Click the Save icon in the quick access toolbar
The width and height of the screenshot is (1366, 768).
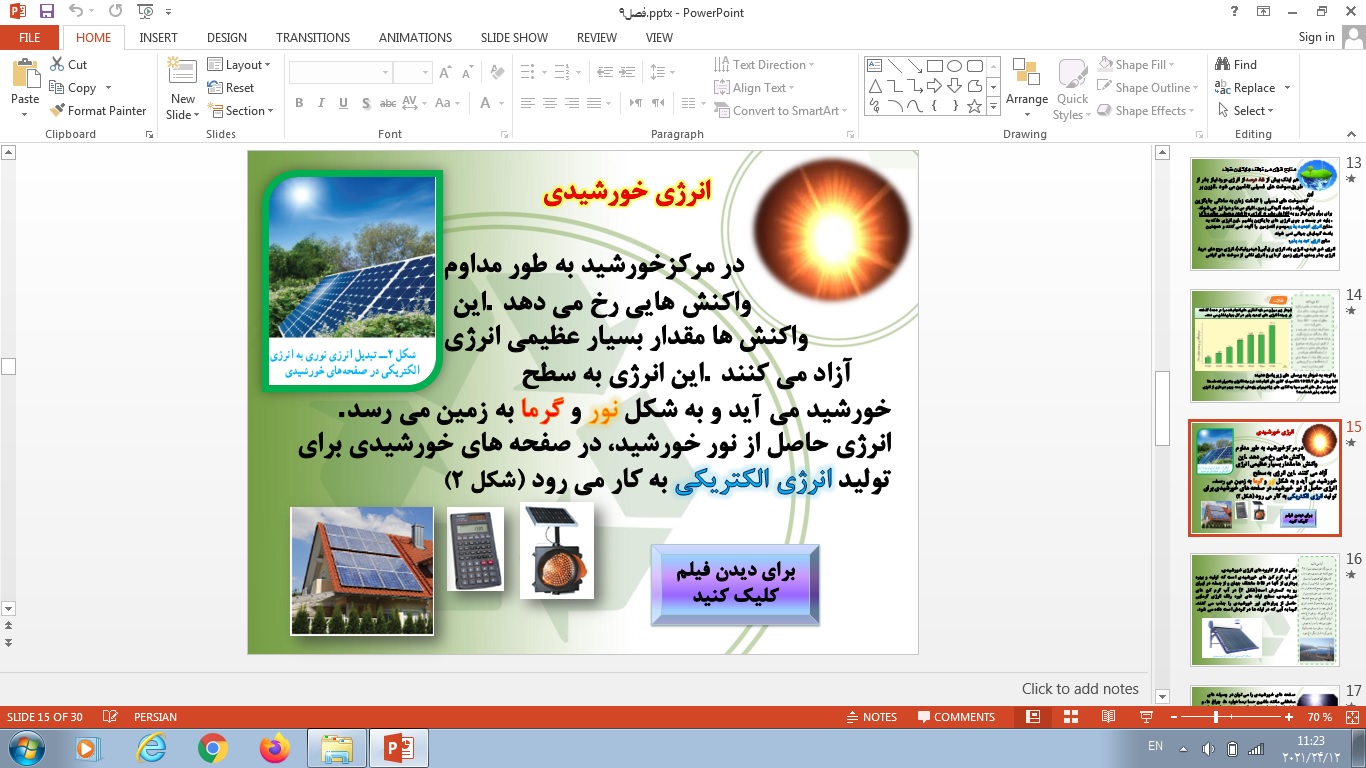[x=47, y=12]
